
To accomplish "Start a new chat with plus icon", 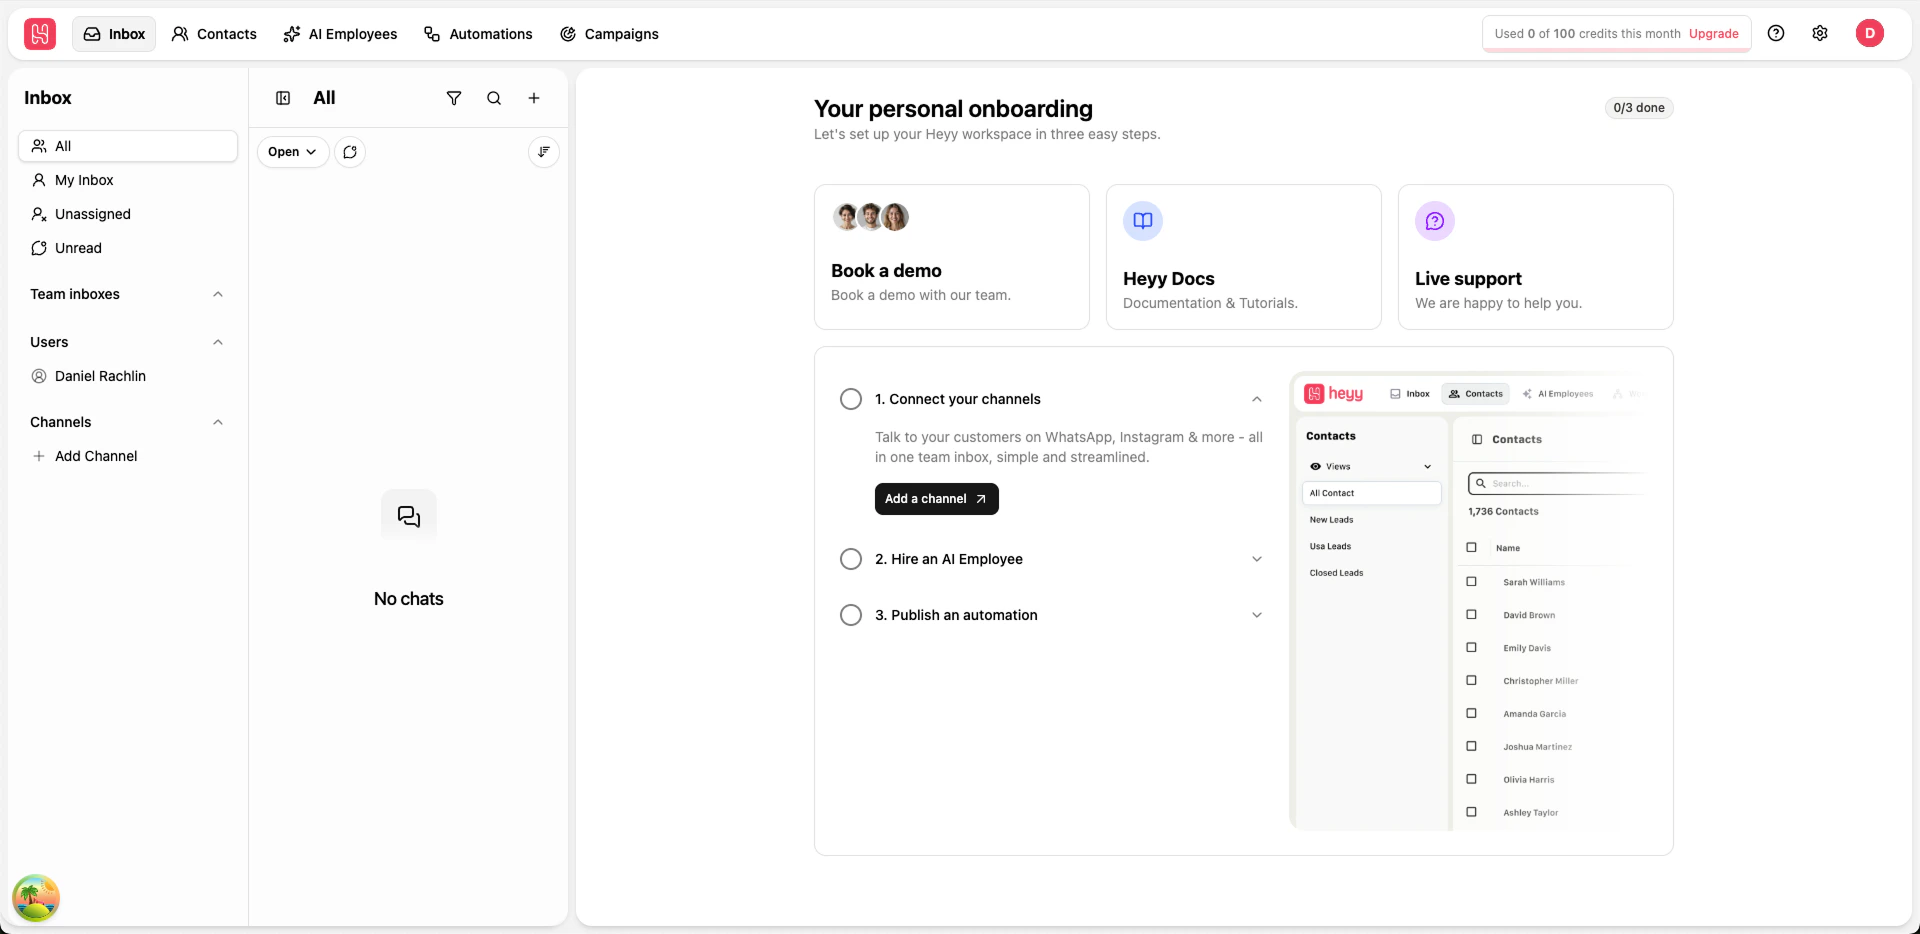I will [534, 98].
